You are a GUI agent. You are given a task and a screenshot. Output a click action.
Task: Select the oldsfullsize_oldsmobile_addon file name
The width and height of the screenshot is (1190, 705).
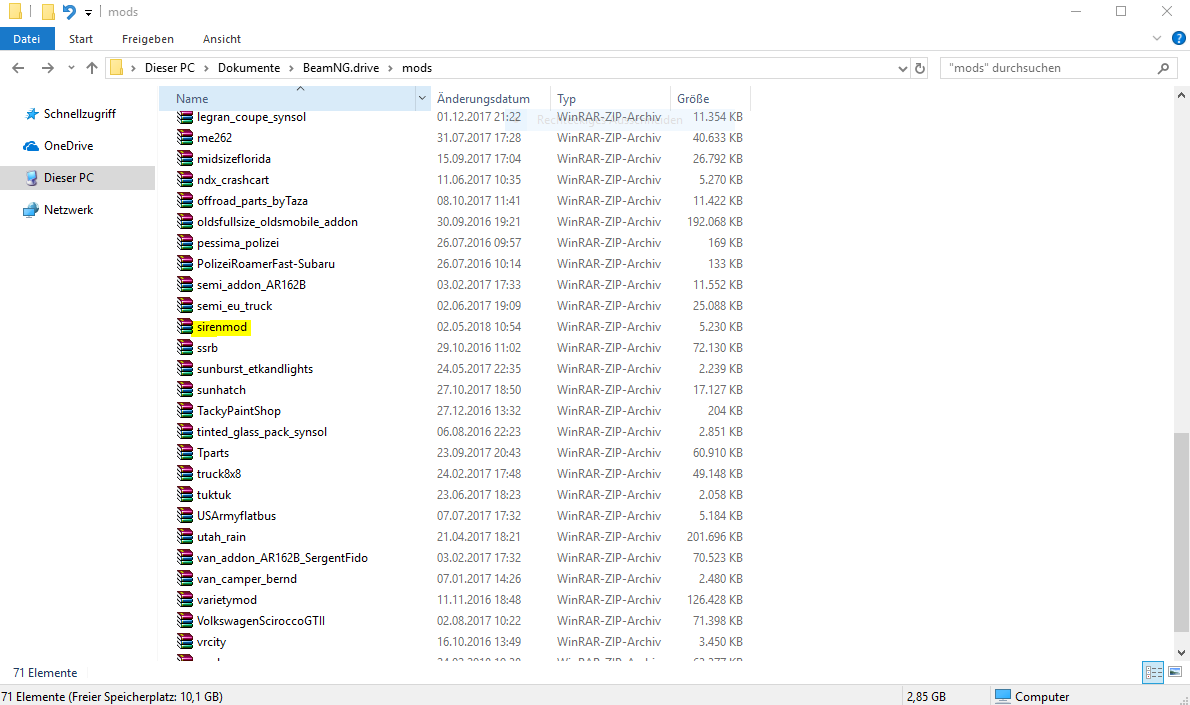click(x=277, y=222)
